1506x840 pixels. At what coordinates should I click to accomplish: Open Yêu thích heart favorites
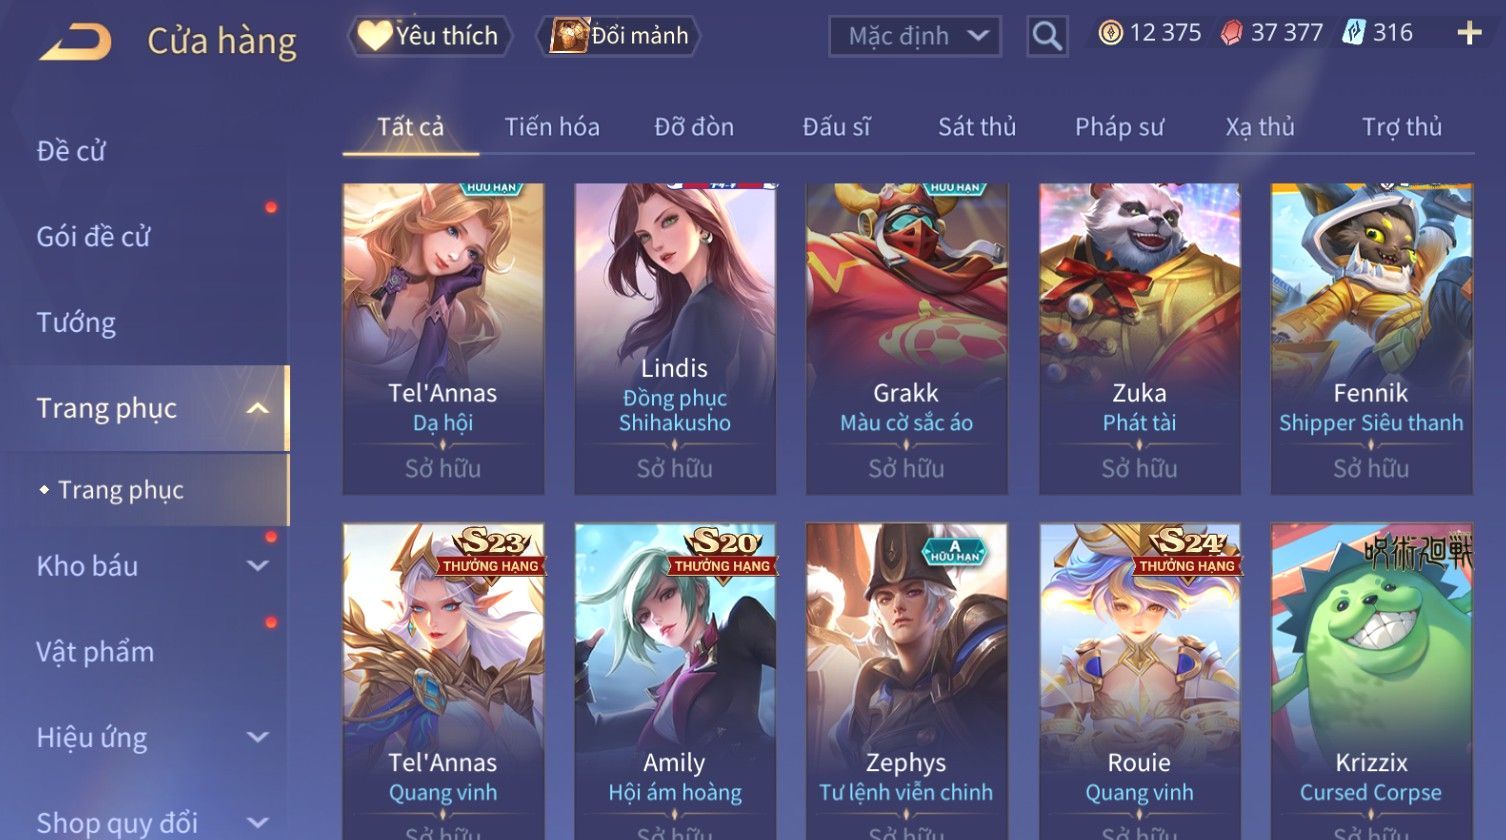pyautogui.click(x=430, y=36)
